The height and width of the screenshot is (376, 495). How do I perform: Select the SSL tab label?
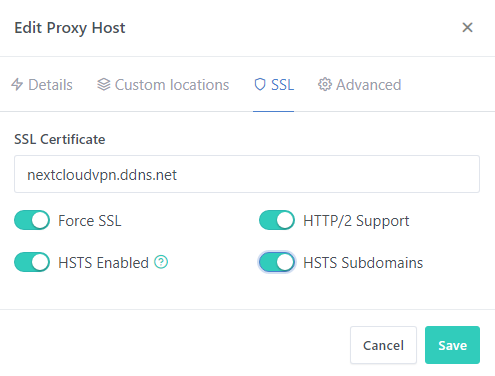tap(282, 85)
